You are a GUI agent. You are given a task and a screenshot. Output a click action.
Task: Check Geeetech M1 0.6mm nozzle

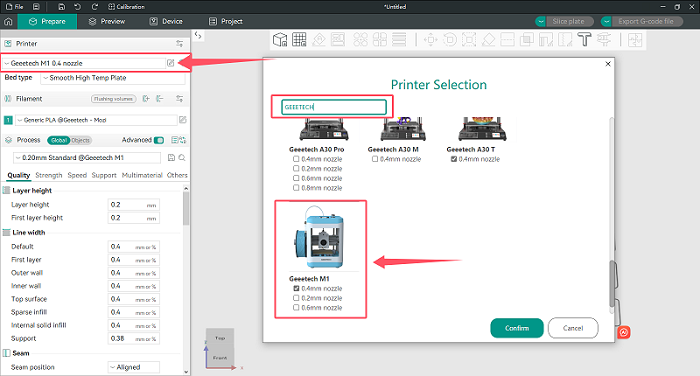pos(296,308)
